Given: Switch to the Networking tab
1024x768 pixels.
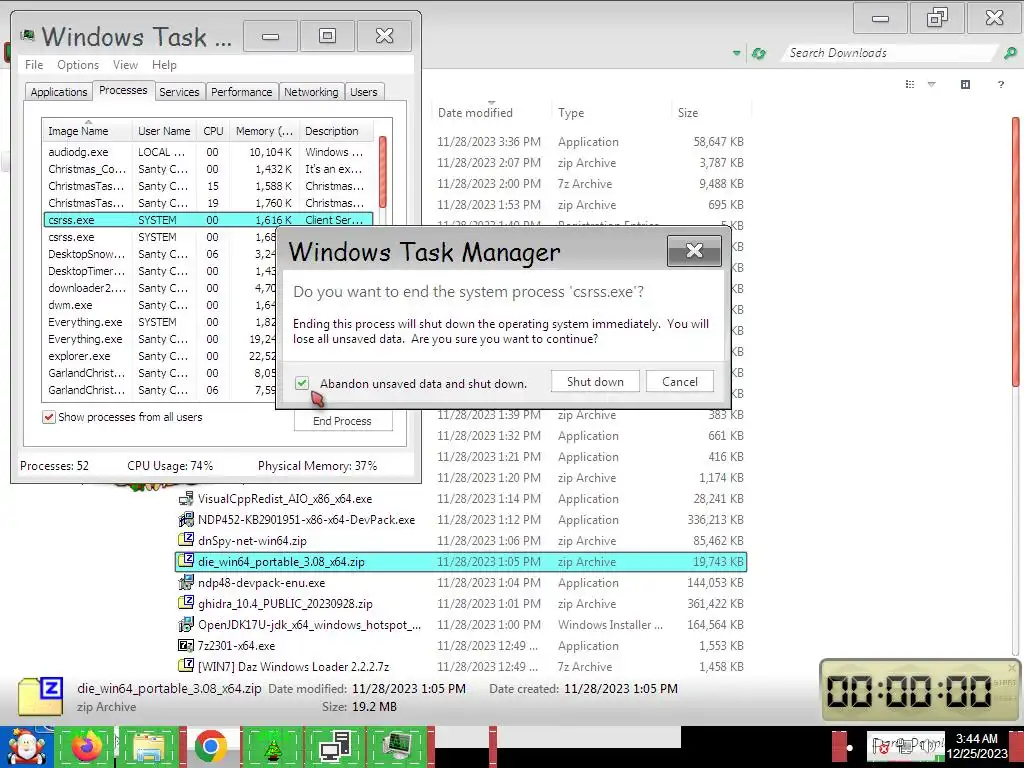Looking at the screenshot, I should pos(311,92).
